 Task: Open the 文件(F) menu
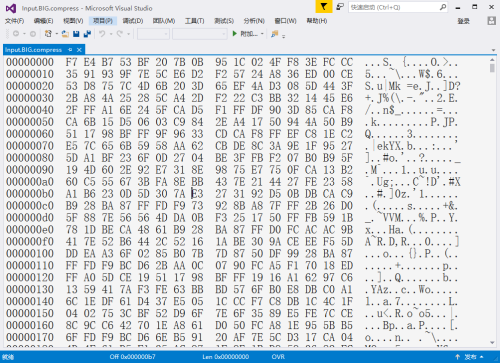click(x=15, y=21)
